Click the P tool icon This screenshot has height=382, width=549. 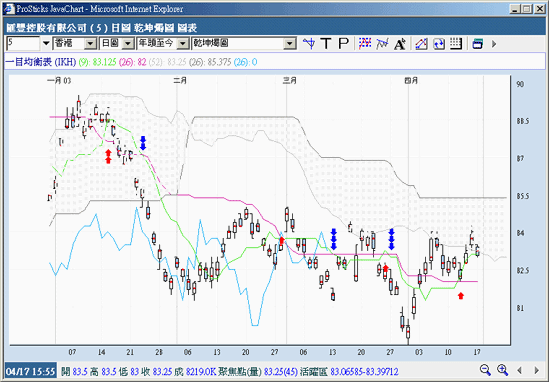pyautogui.click(x=344, y=44)
